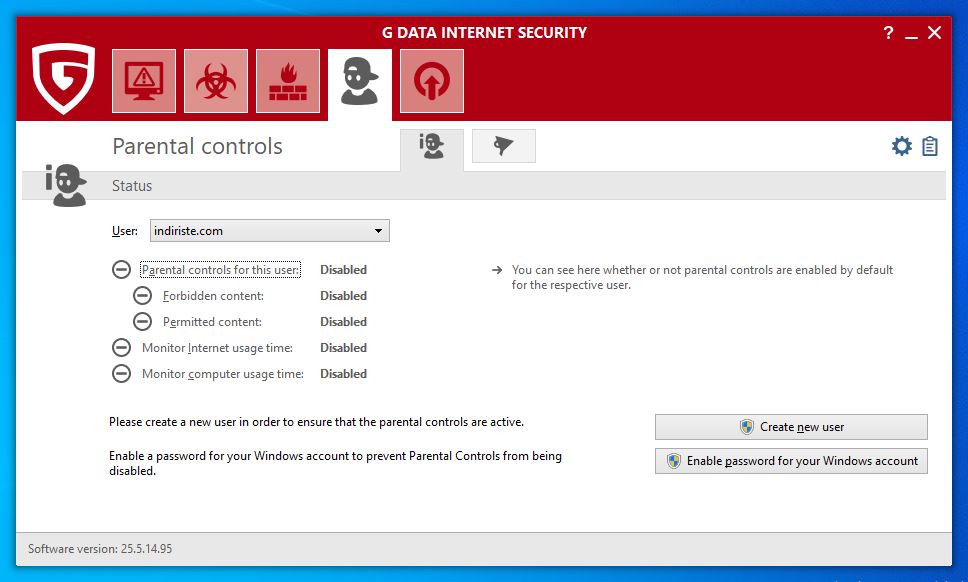Toggle icon beside Parental controls for this user
The height and width of the screenshot is (582, 968).
pyautogui.click(x=122, y=270)
